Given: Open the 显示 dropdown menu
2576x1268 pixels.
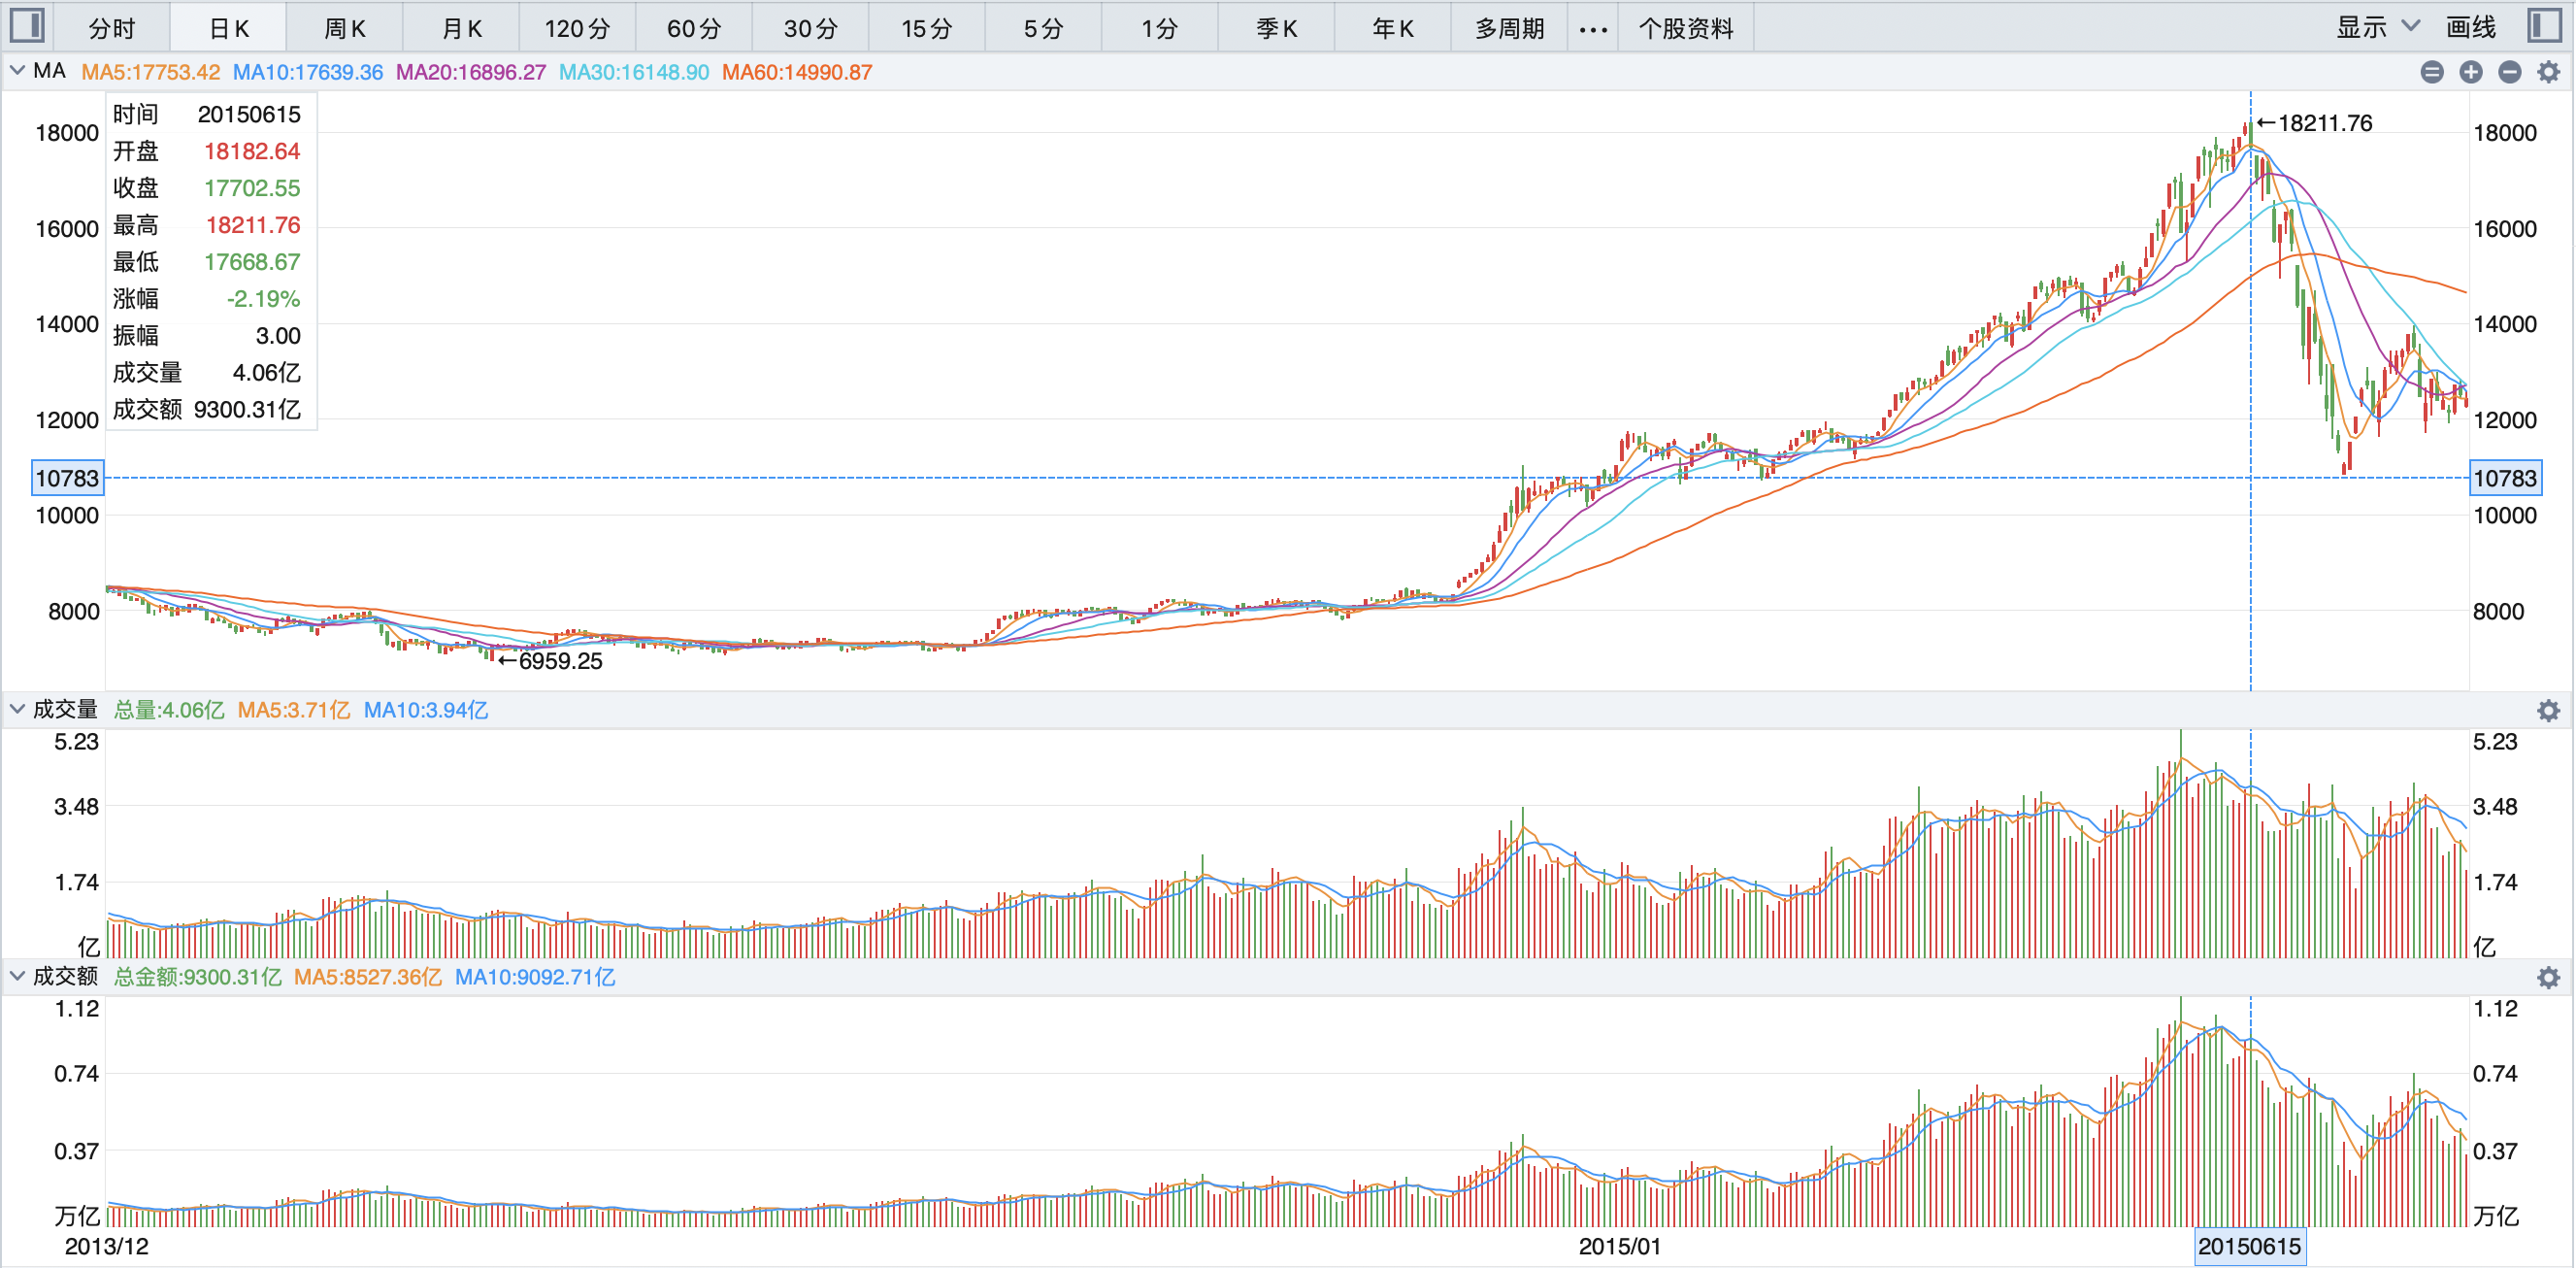Looking at the screenshot, I should pyautogui.click(x=2376, y=27).
